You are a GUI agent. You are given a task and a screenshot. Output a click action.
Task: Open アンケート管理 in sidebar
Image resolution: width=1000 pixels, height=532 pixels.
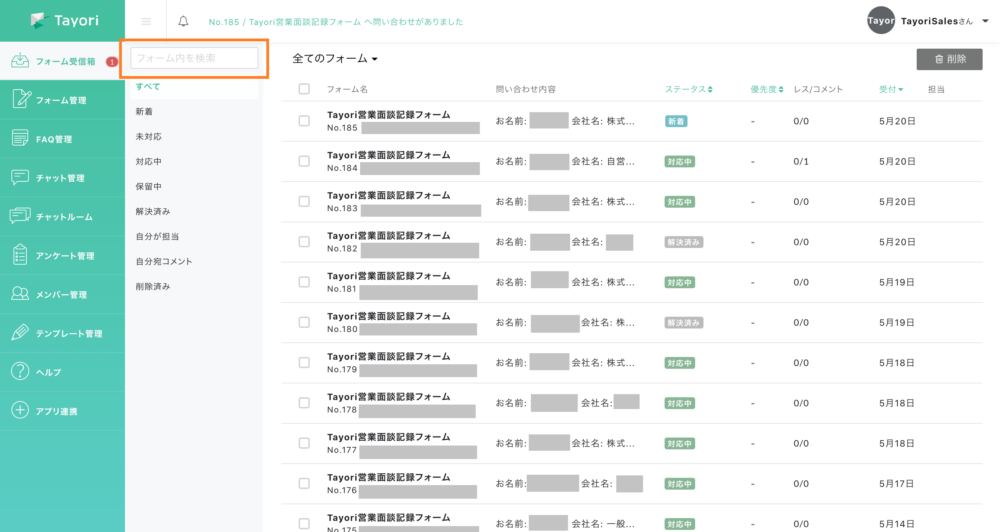(62, 255)
